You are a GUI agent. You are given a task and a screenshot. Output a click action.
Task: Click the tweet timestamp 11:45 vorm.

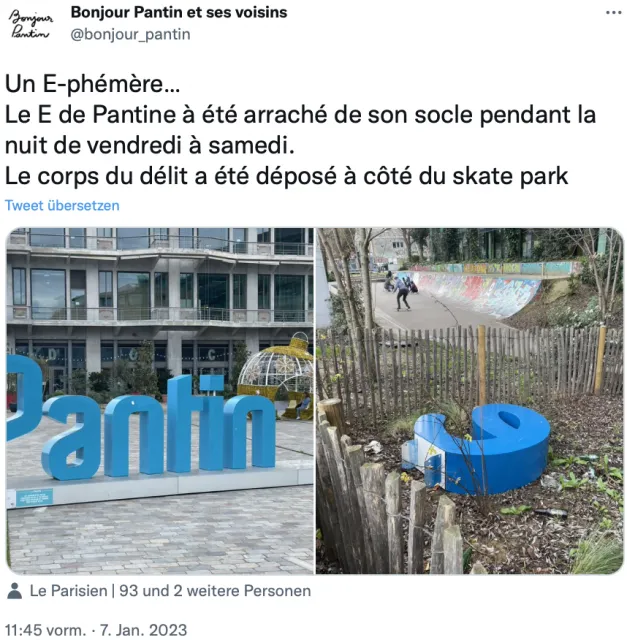coord(45,630)
